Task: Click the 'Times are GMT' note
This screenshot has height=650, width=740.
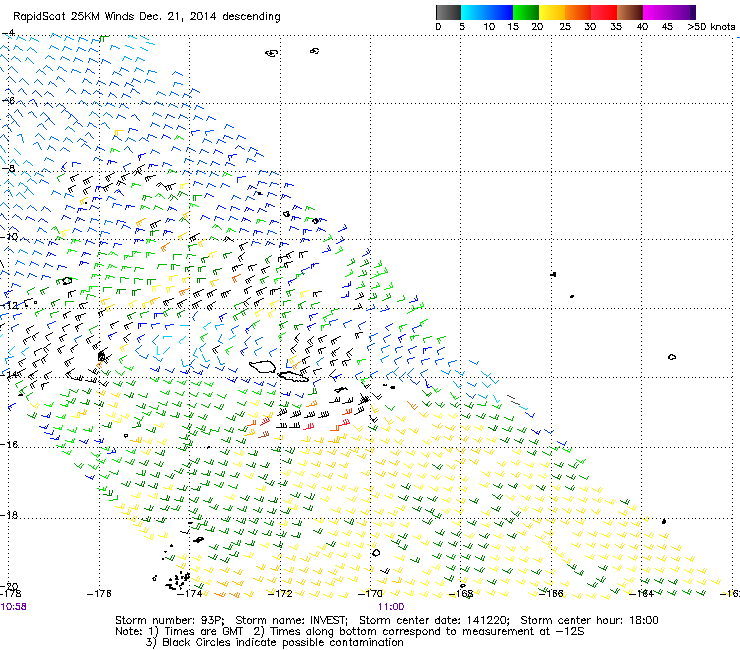Action: coord(203,632)
